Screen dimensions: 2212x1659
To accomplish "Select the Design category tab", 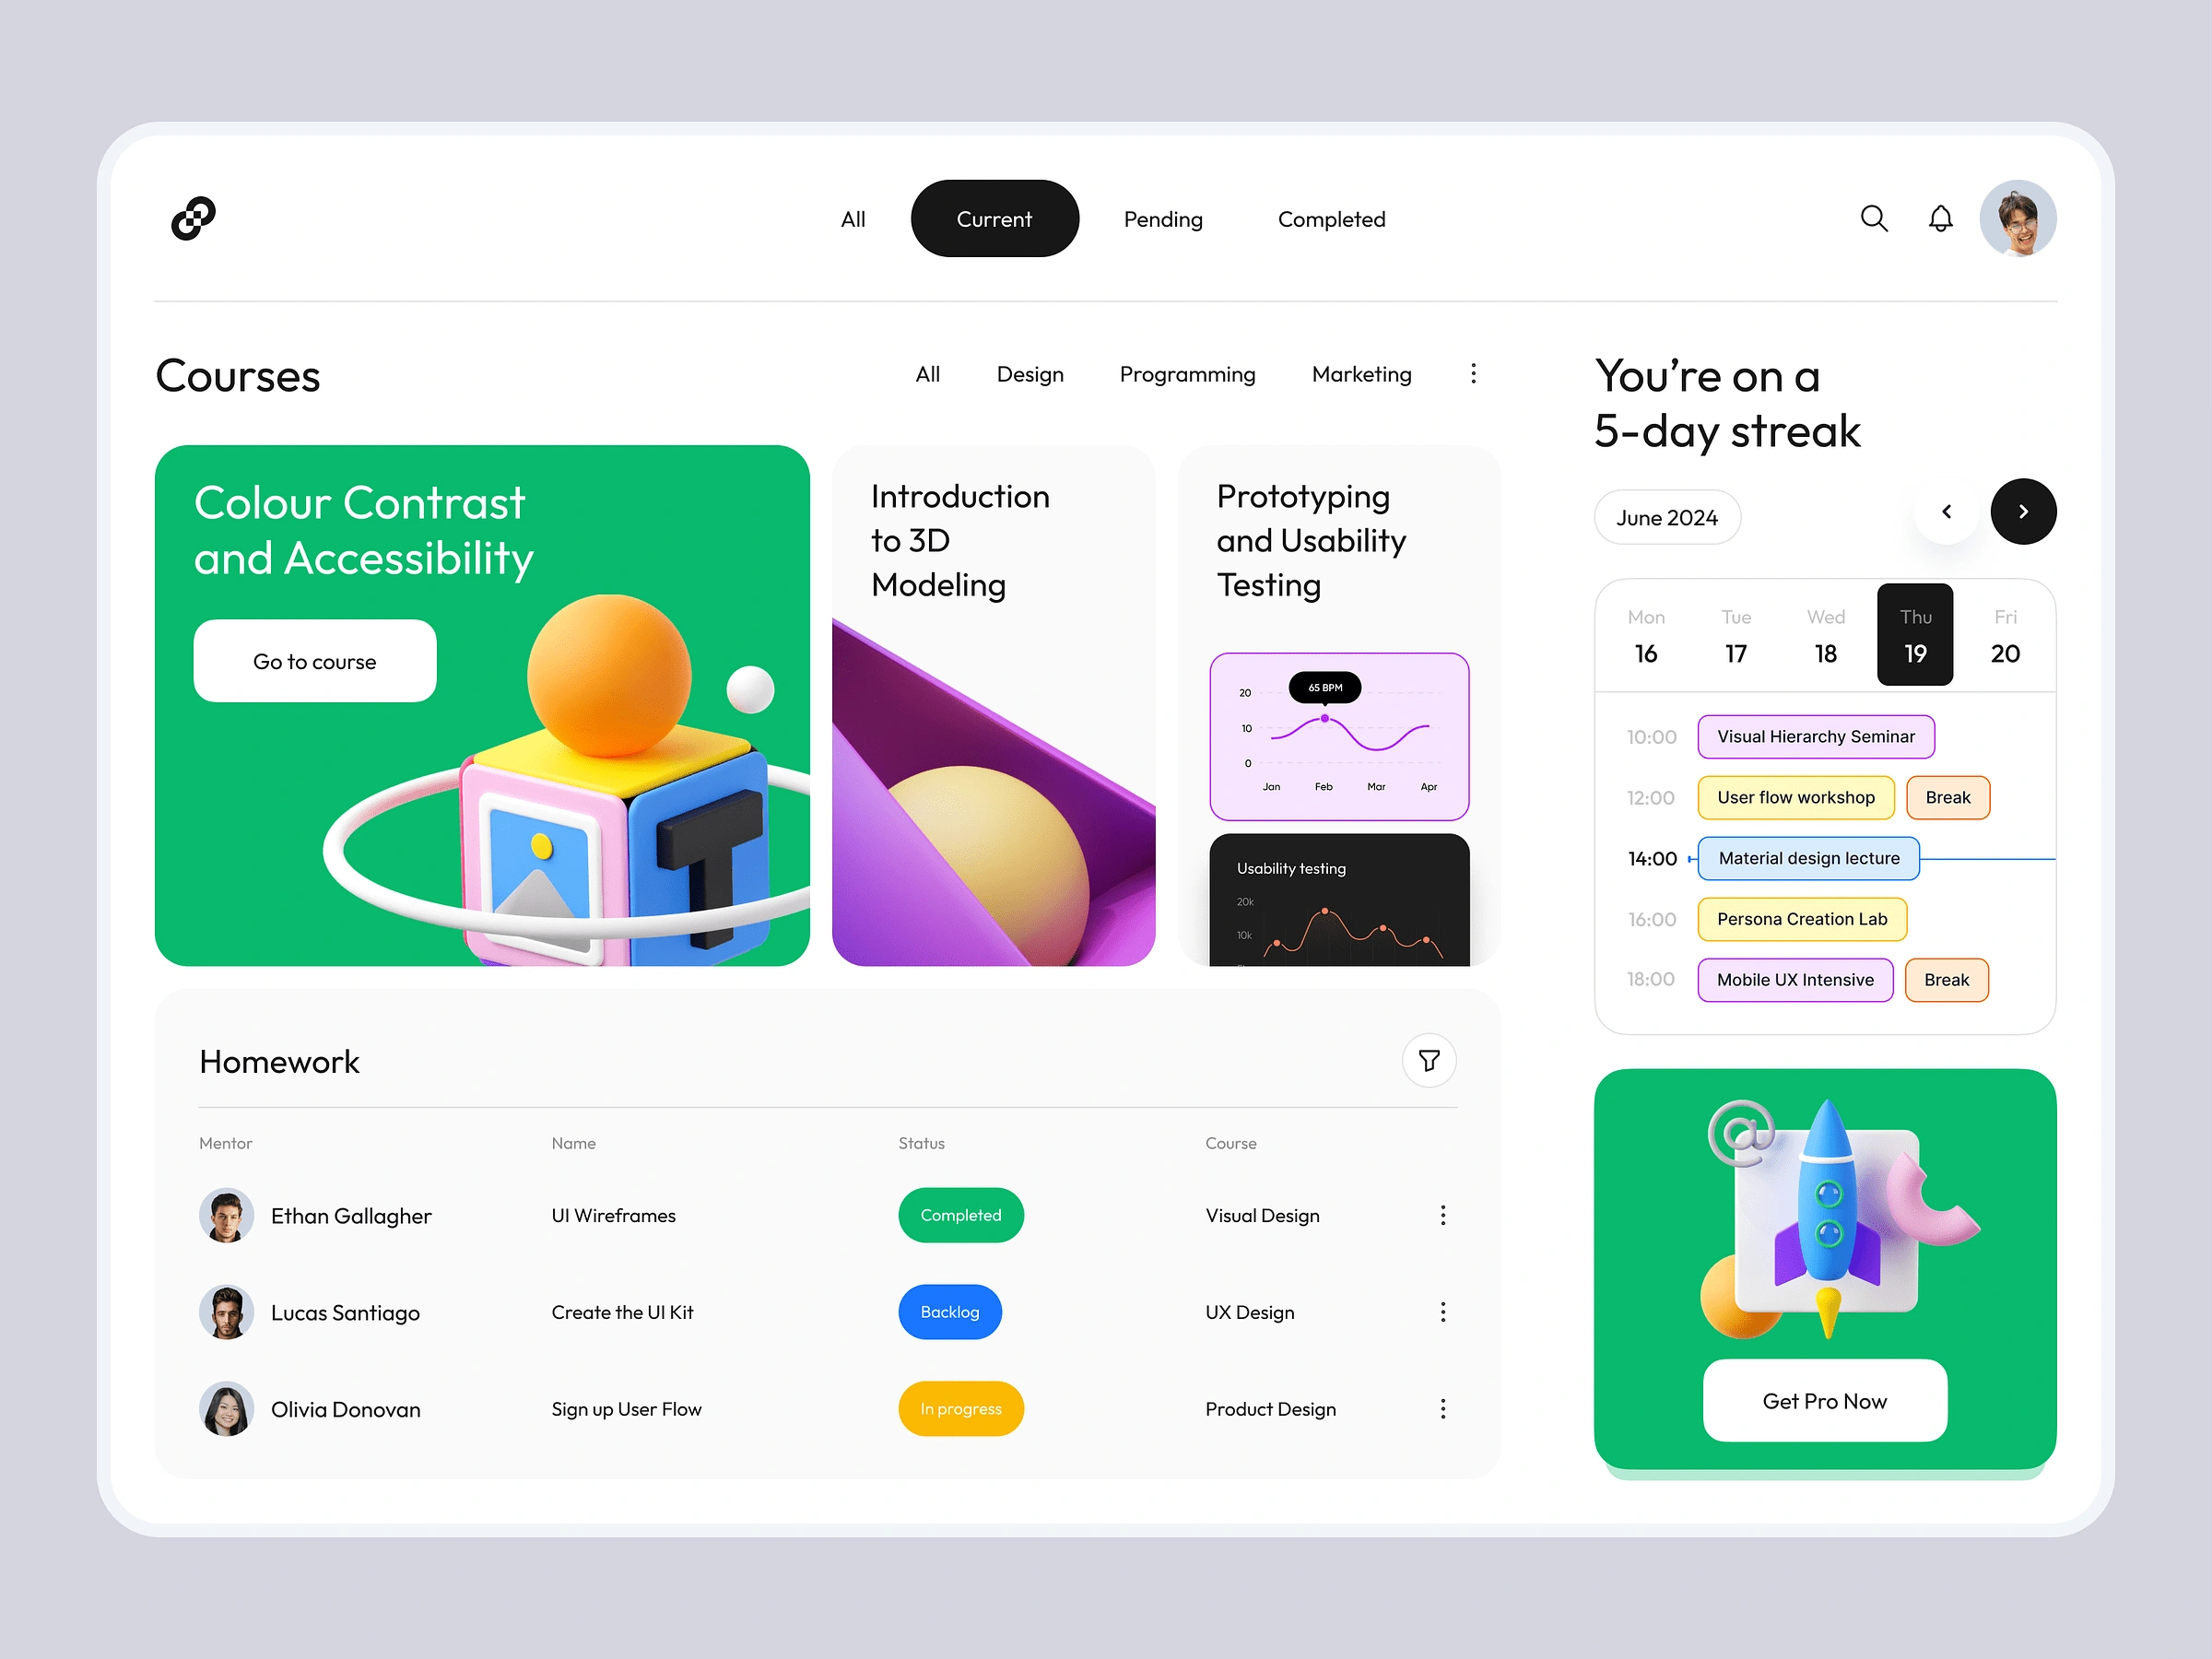I will [x=1030, y=373].
